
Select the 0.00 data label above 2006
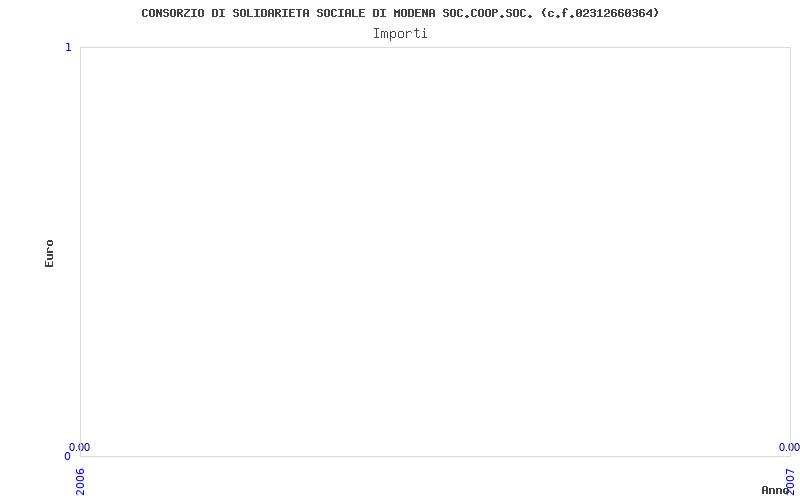(80, 447)
